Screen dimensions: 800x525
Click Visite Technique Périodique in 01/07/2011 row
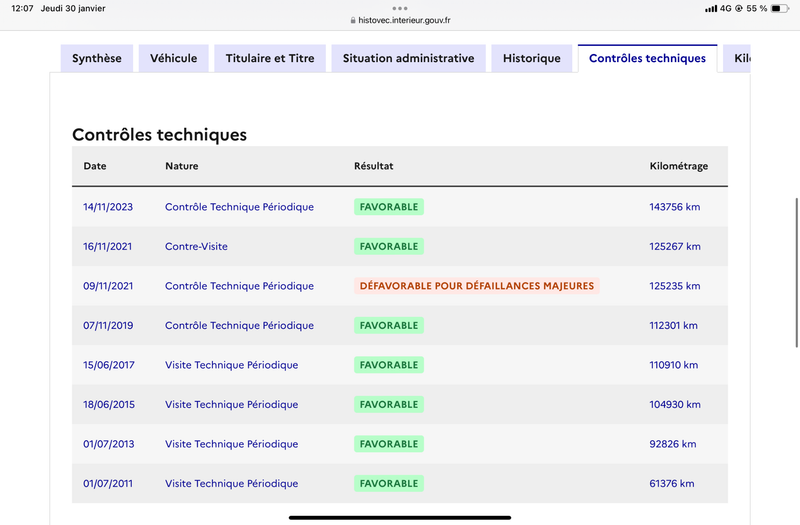[232, 484]
